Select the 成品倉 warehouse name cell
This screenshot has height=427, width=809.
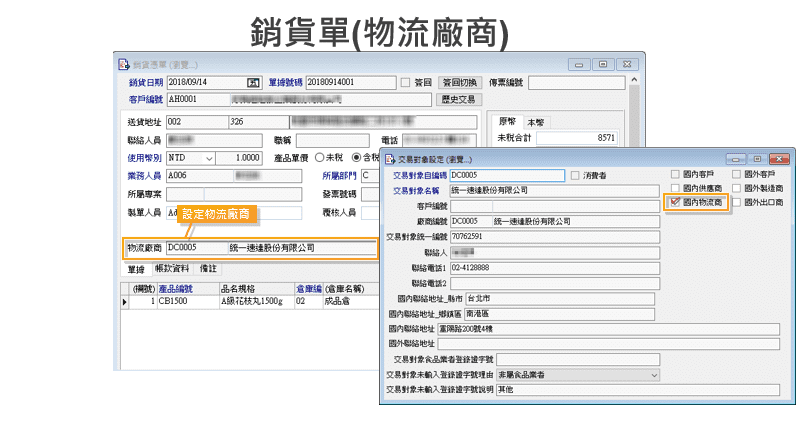click(351, 302)
